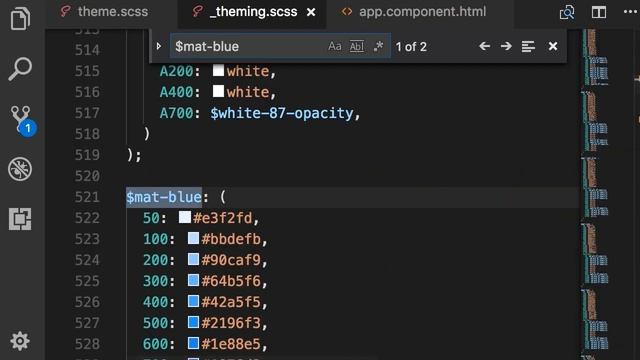Click the A700 key on line 517
This screenshot has width=640, height=360.
[176, 113]
